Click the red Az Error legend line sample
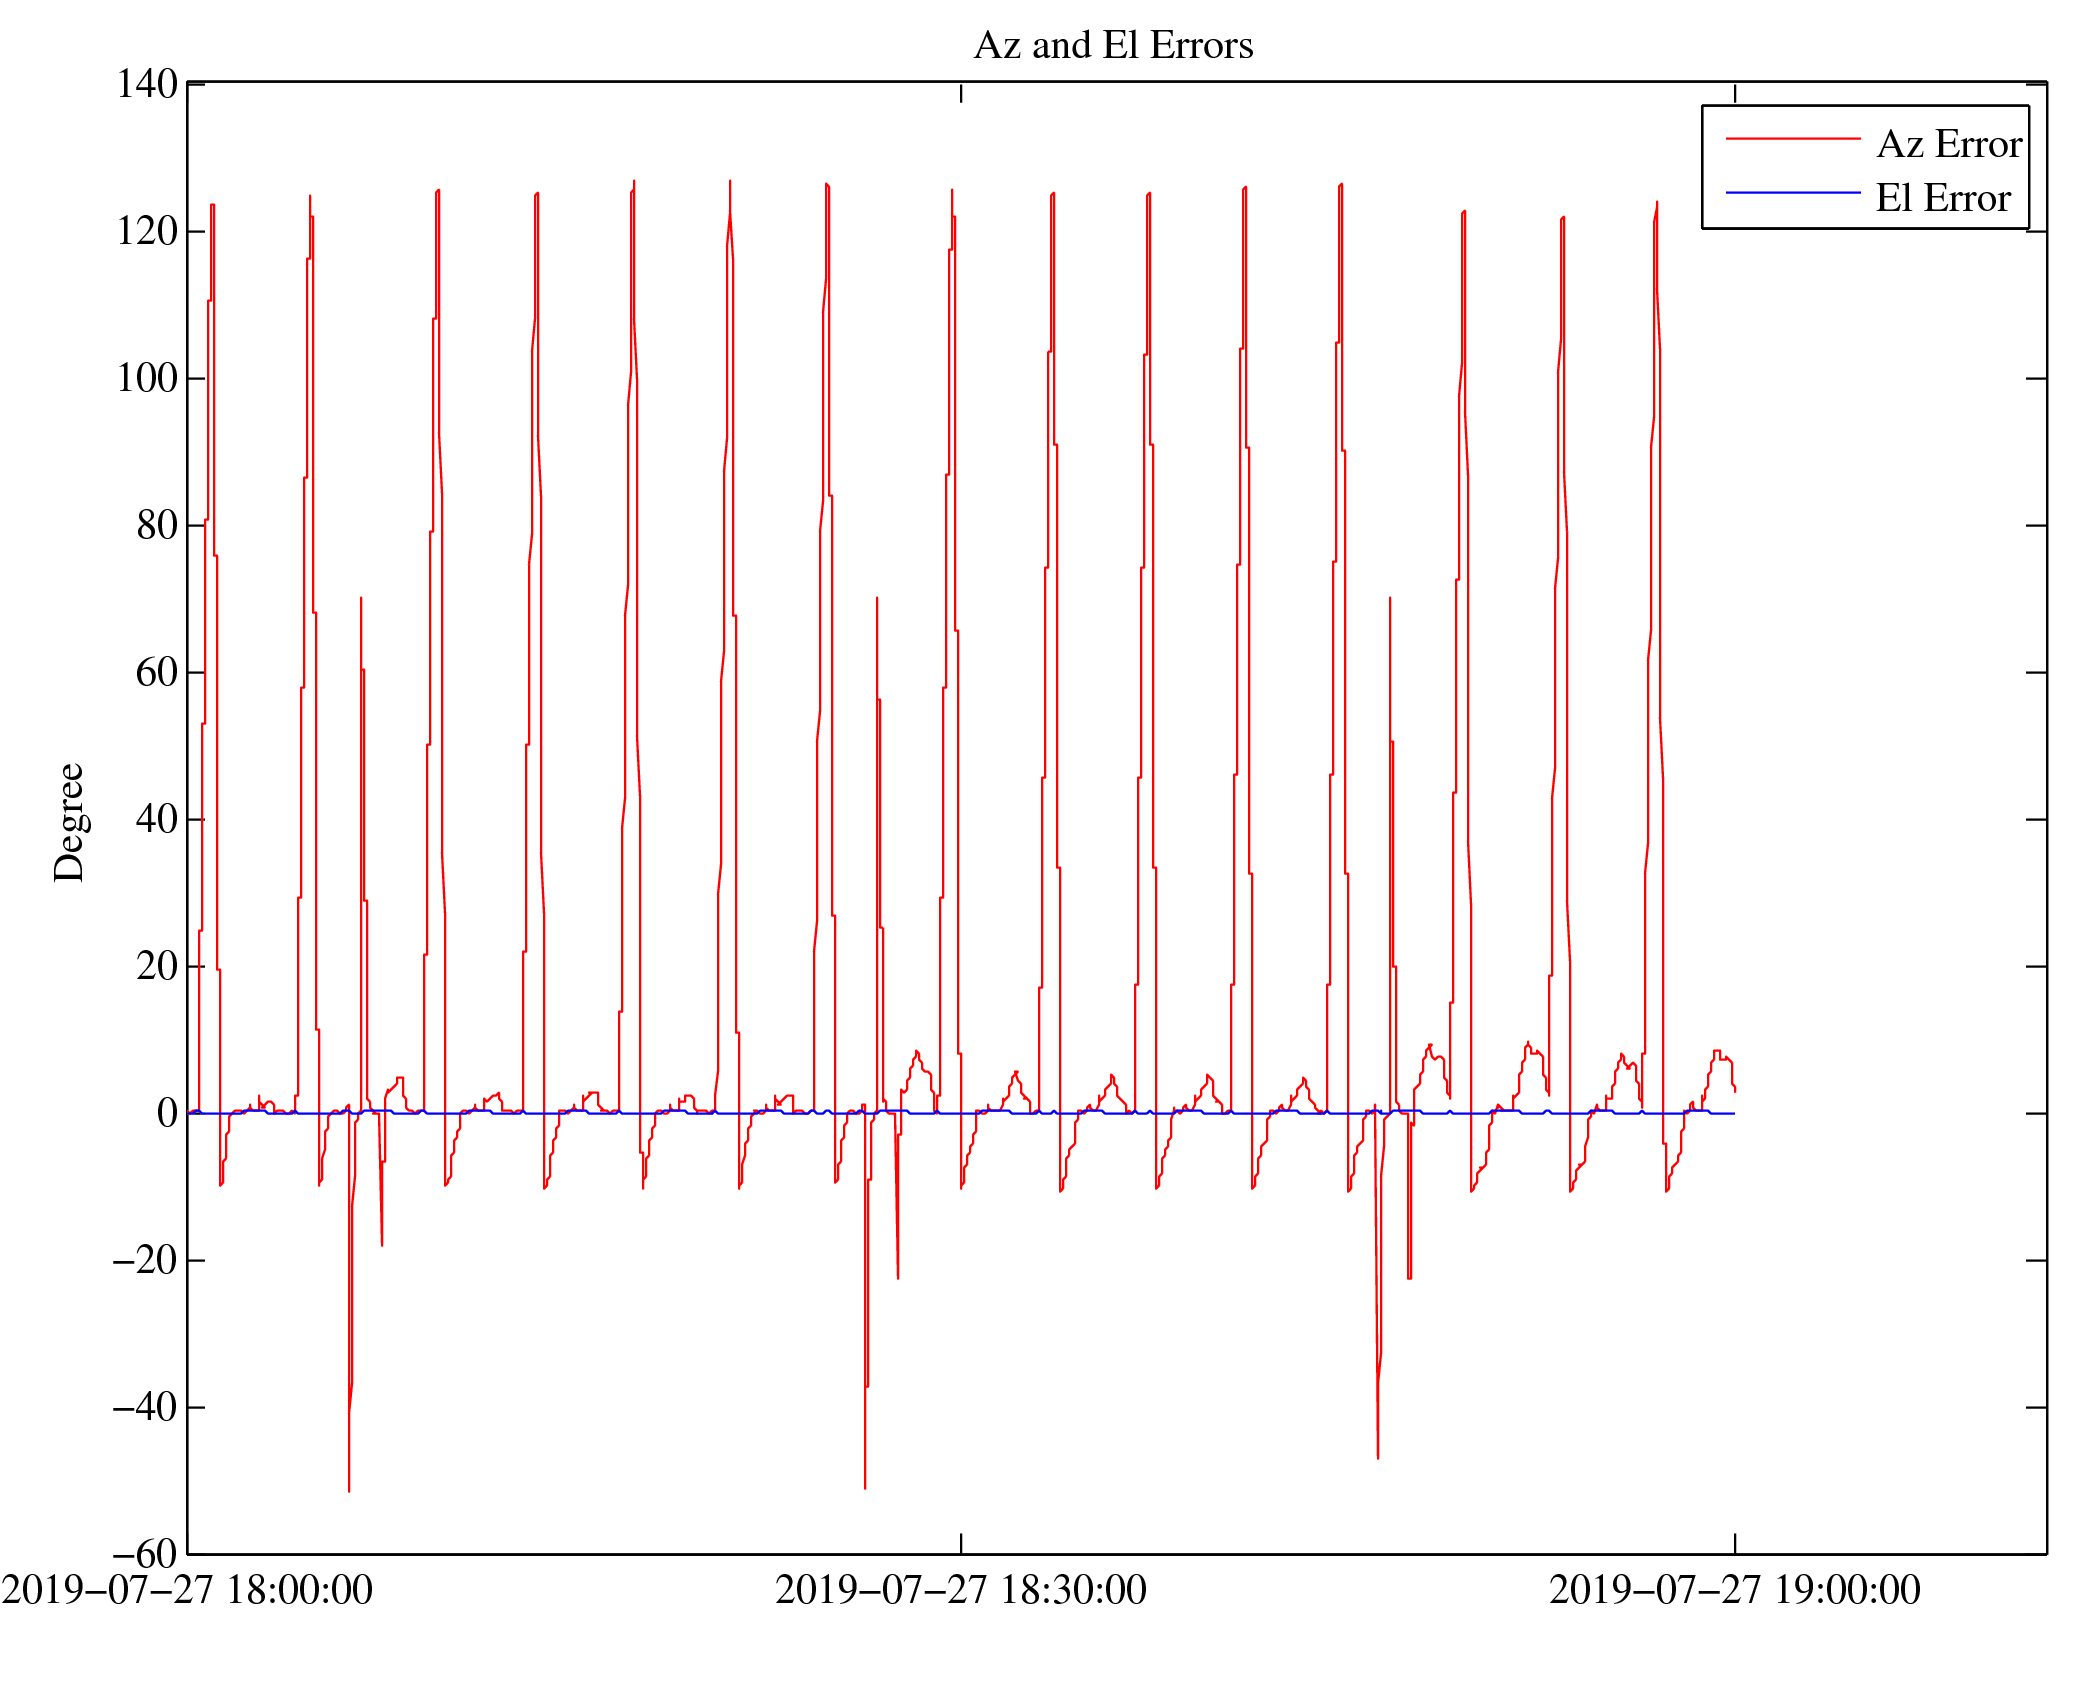This screenshot has width=2075, height=1683. click(1792, 139)
